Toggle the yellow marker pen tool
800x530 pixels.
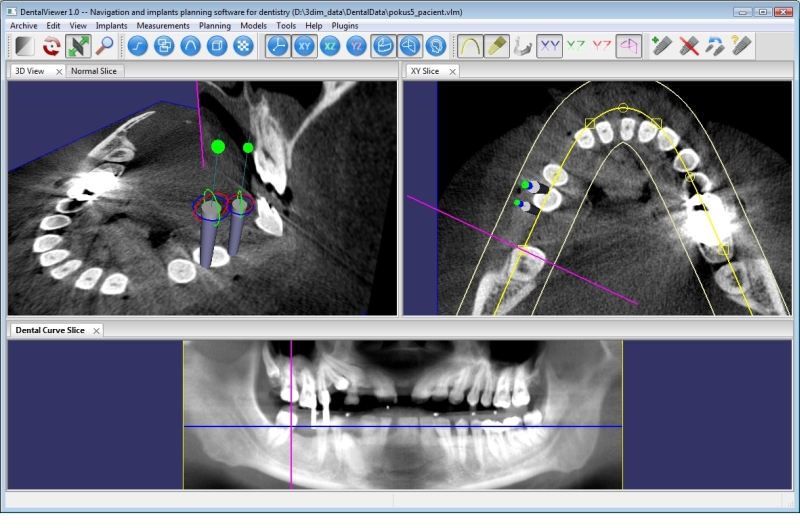pos(496,46)
